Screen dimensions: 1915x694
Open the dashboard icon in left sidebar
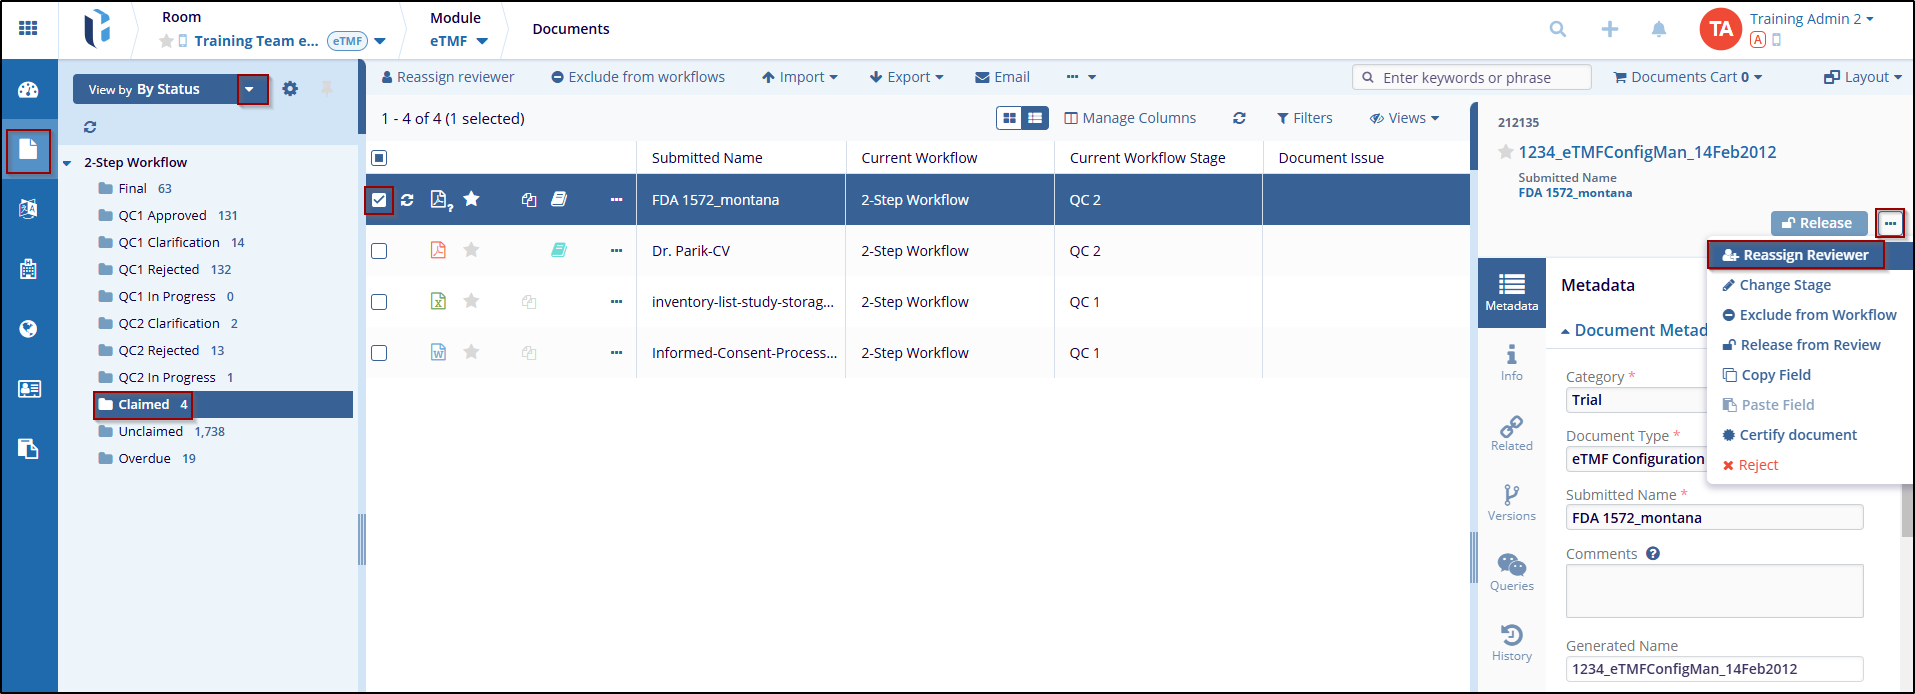pyautogui.click(x=28, y=90)
